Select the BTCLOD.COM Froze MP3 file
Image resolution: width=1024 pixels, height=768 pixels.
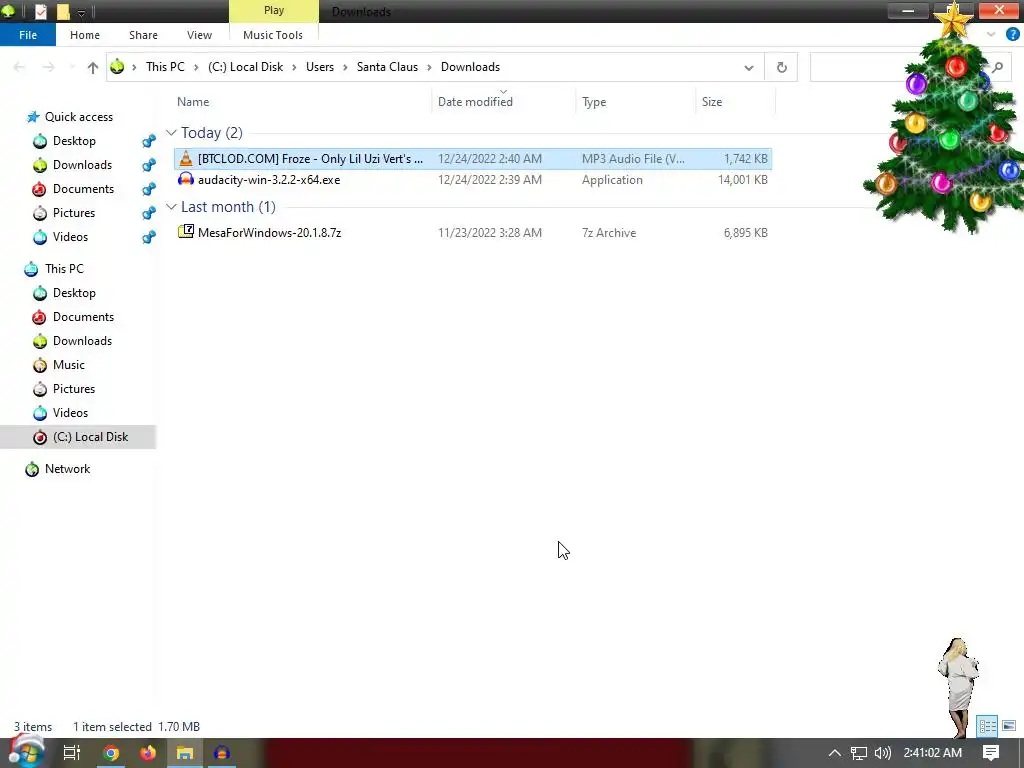click(473, 159)
